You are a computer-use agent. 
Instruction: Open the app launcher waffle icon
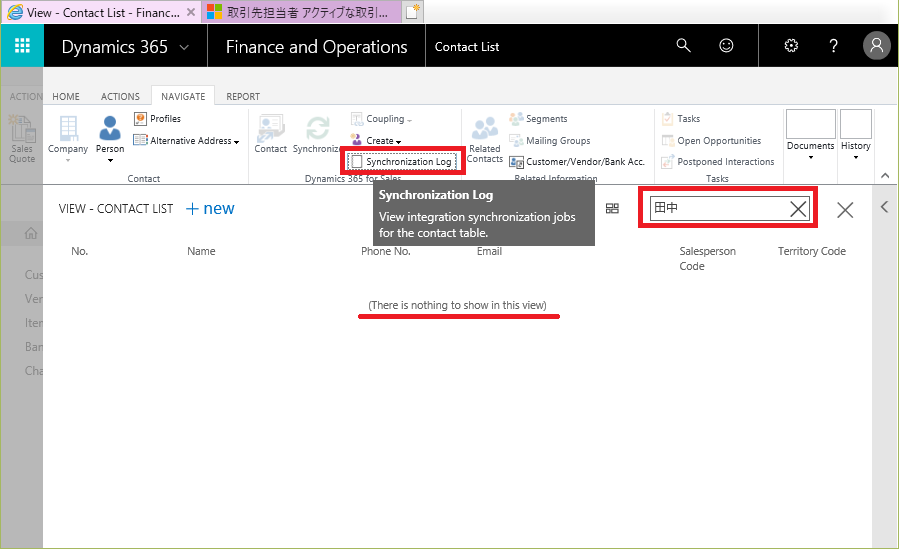point(22,45)
